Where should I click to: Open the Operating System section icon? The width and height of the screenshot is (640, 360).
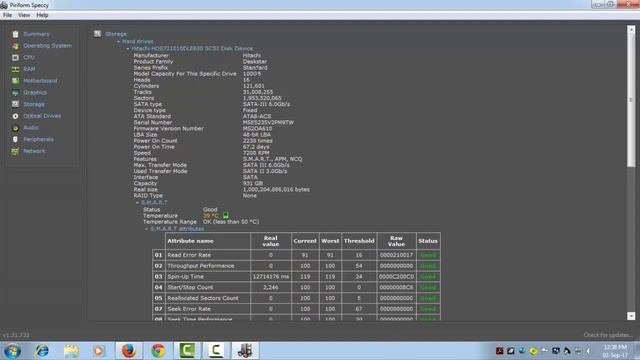pos(15,46)
